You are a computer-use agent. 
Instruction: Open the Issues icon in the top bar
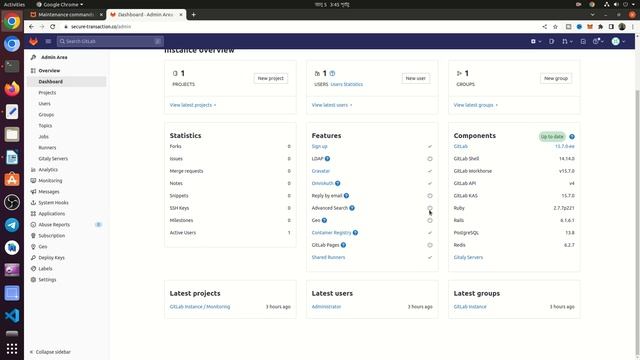pos(551,41)
